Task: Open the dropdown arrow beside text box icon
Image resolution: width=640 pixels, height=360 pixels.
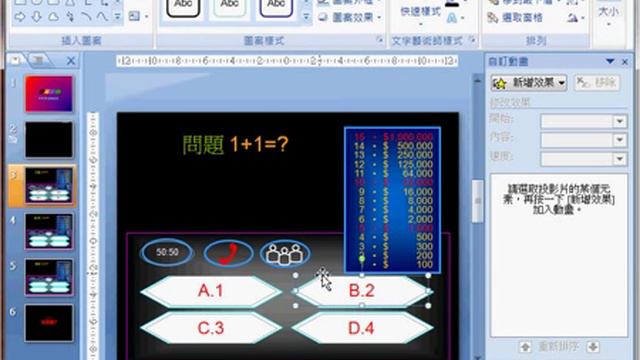Action: click(146, 17)
